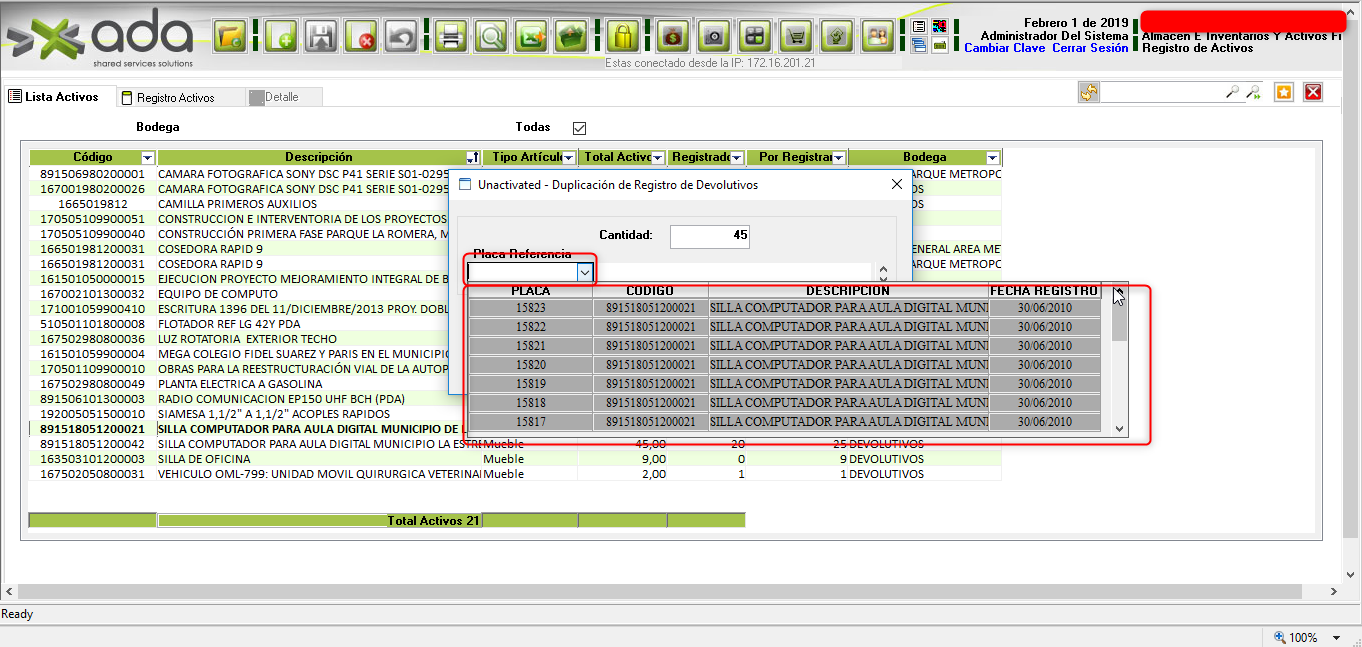Open the Placa Referencia dropdown
The height and width of the screenshot is (647, 1362).
click(x=586, y=272)
